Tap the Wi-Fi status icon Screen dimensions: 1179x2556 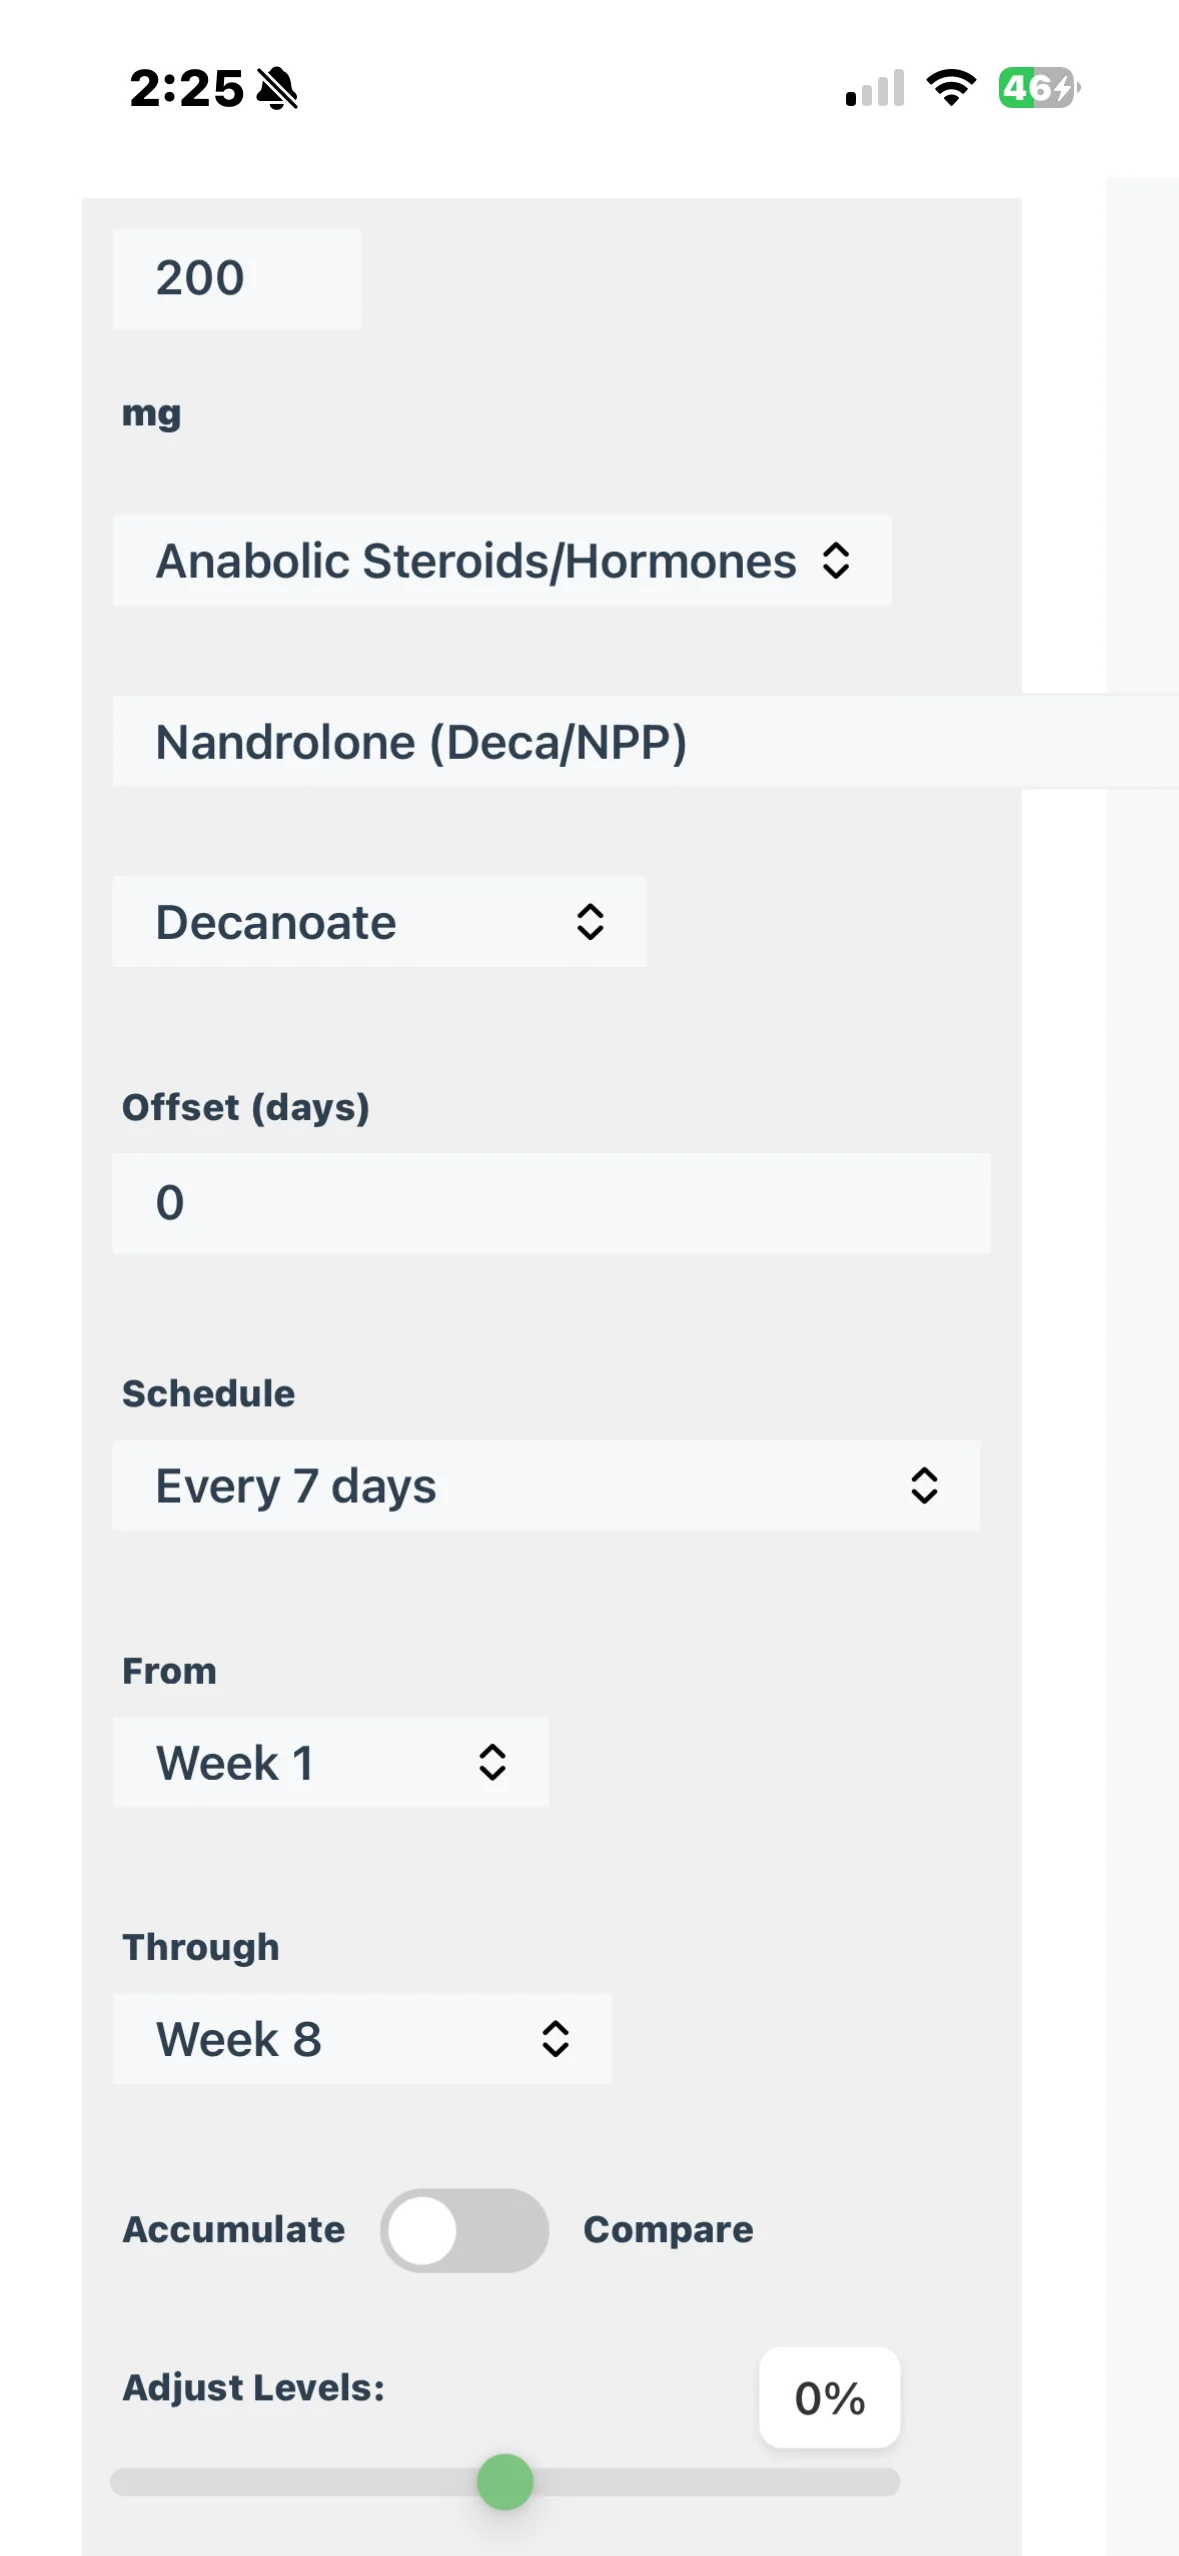pos(951,88)
